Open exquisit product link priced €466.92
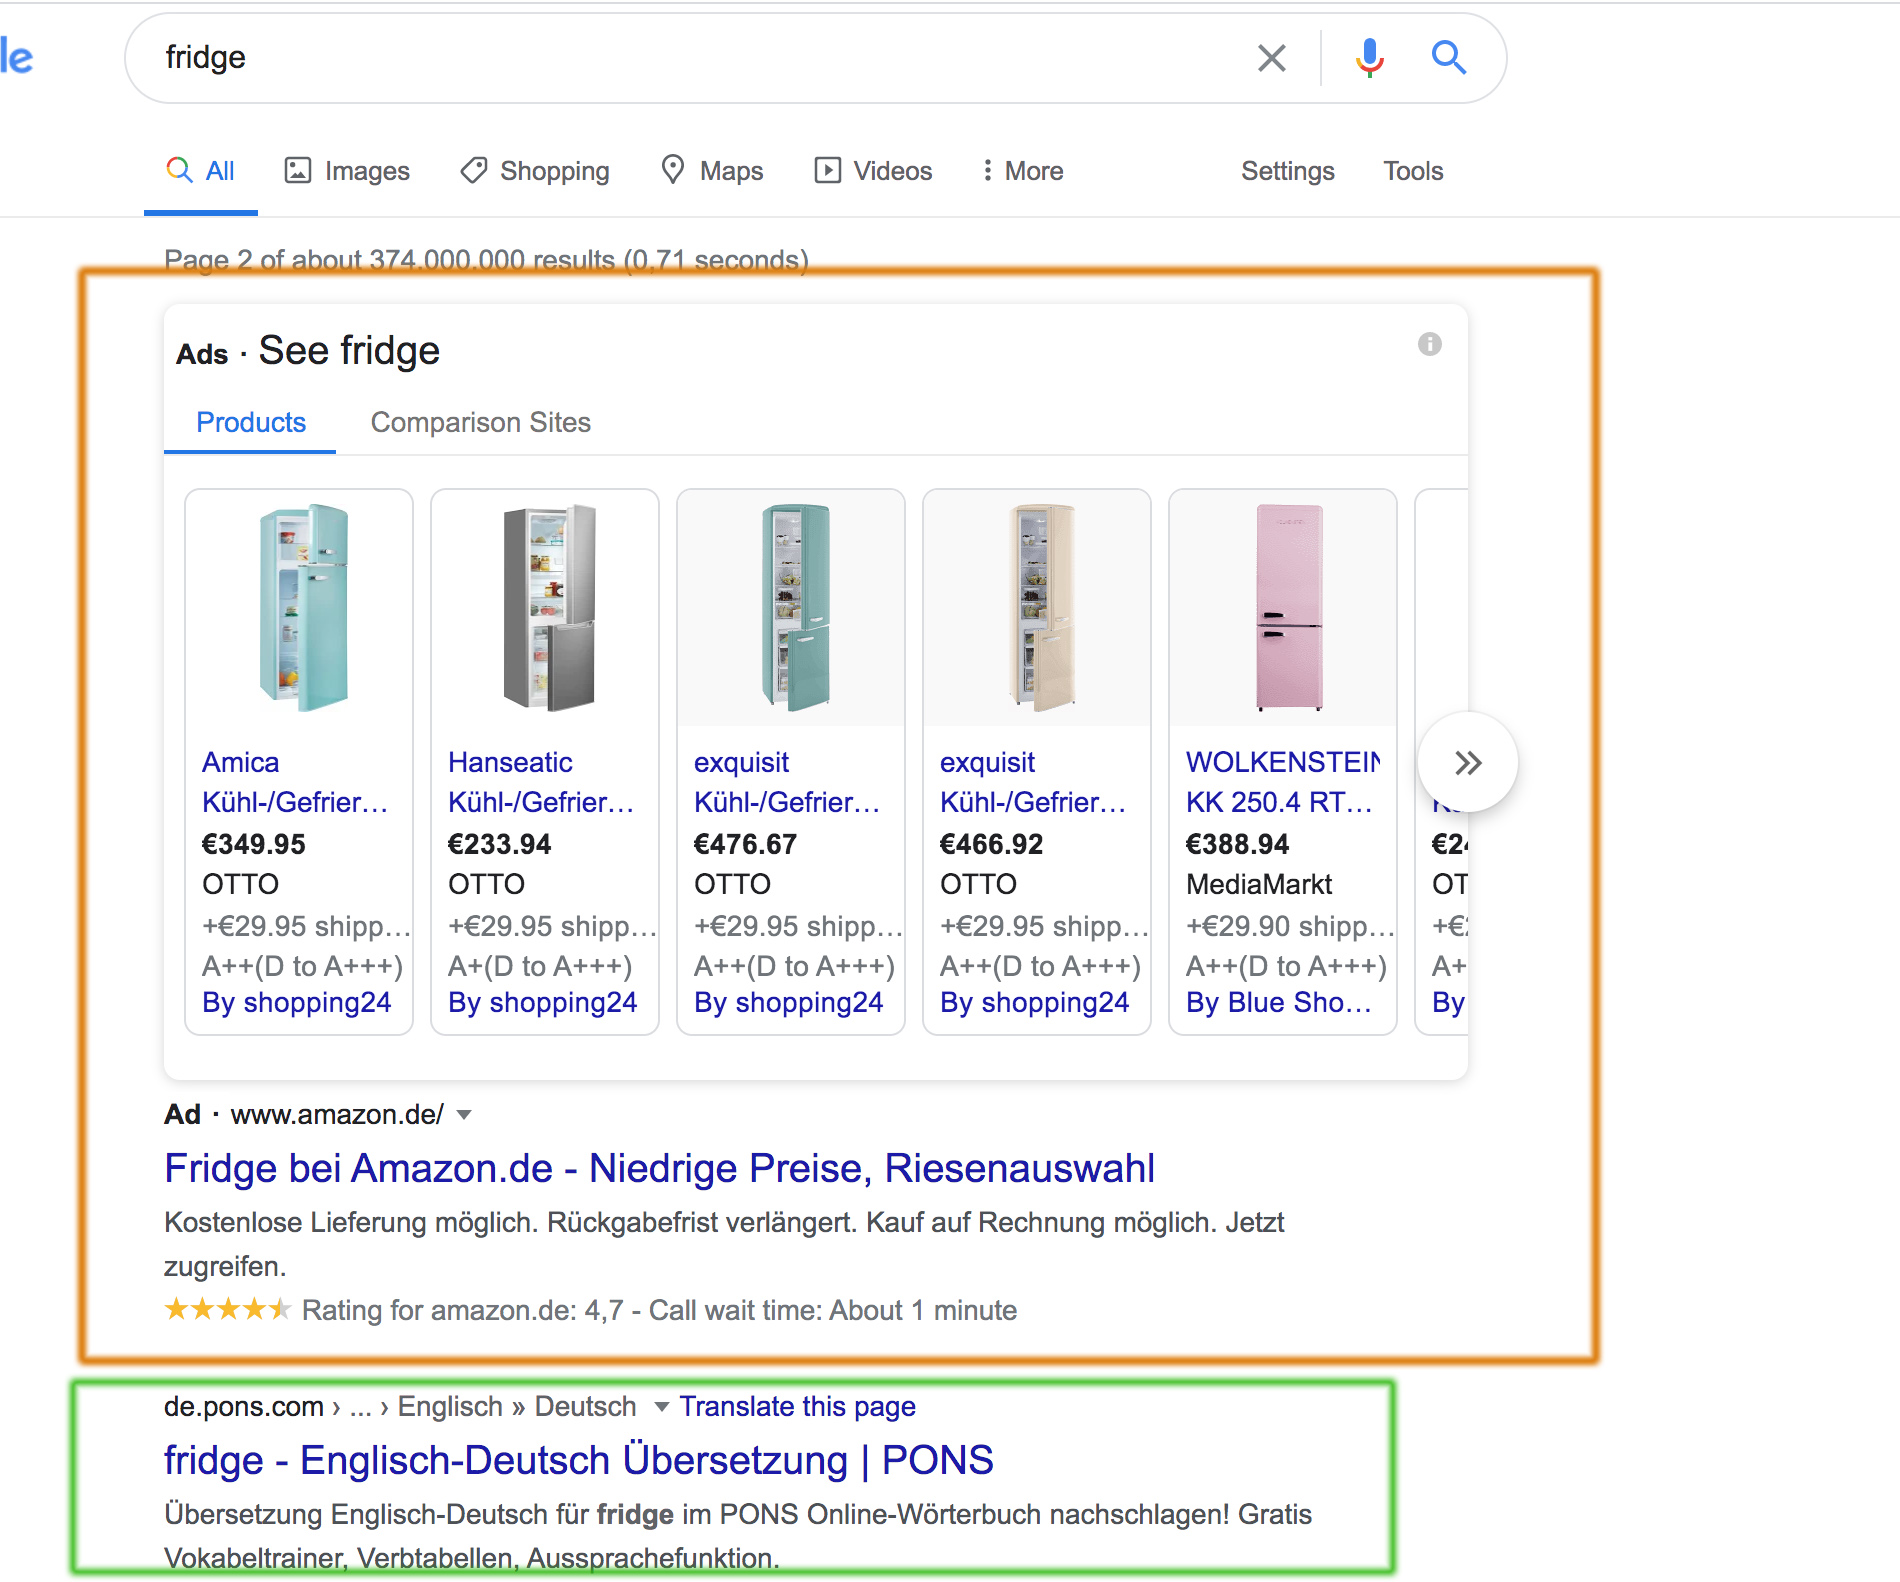 coord(1033,782)
